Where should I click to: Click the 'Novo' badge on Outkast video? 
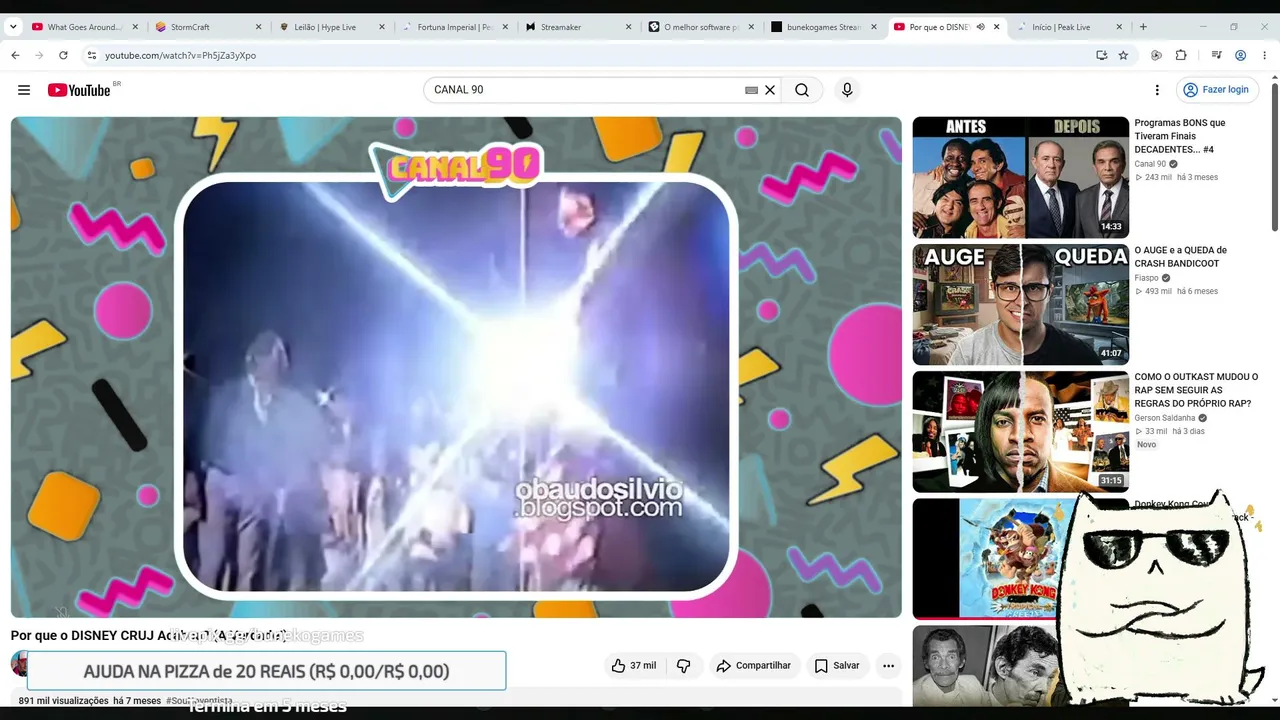coord(1146,445)
